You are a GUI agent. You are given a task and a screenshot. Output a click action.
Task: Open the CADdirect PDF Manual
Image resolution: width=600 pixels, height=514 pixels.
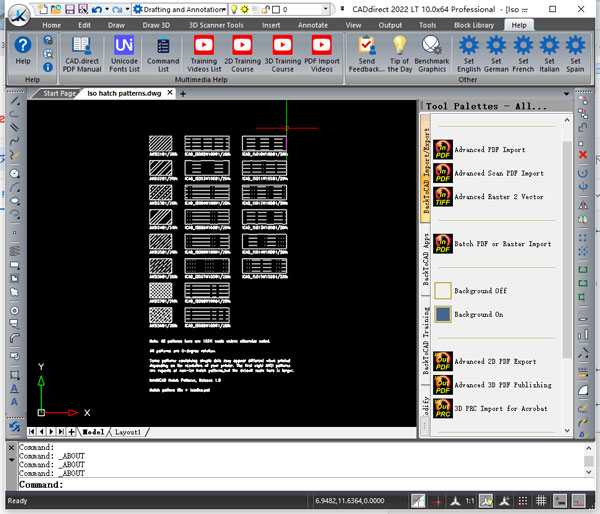[83, 54]
